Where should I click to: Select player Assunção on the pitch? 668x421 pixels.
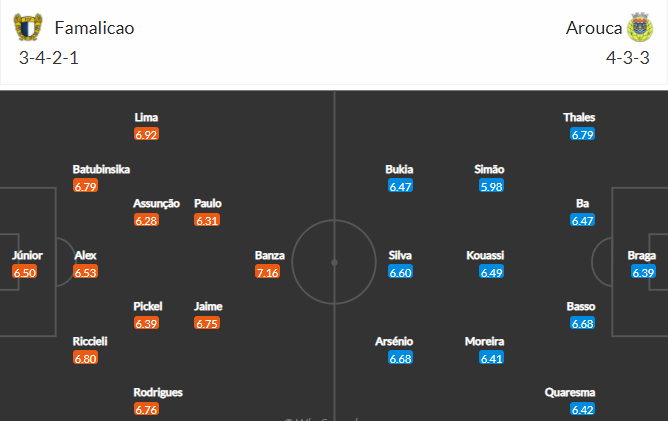[156, 203]
